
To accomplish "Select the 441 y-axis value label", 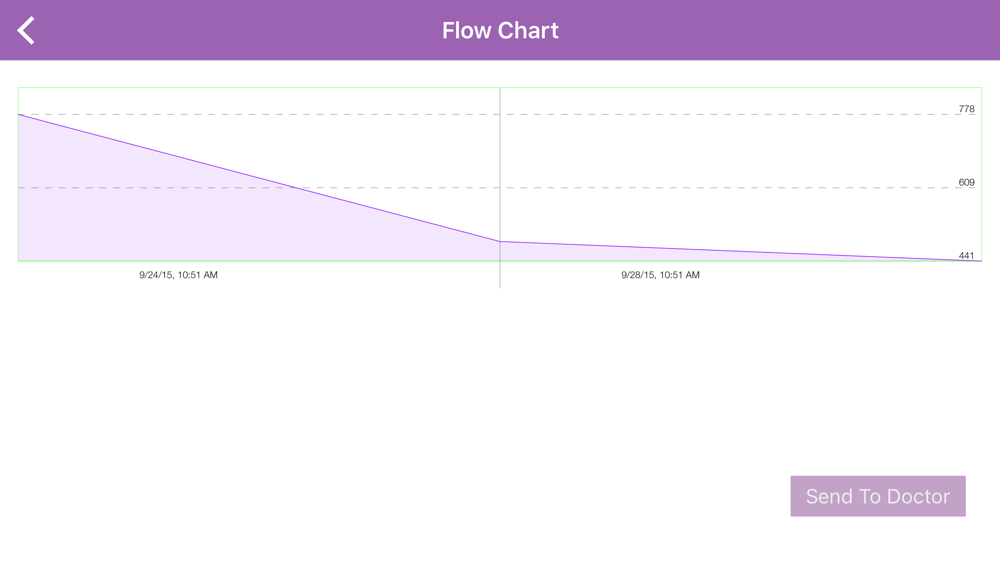I will (x=966, y=255).
